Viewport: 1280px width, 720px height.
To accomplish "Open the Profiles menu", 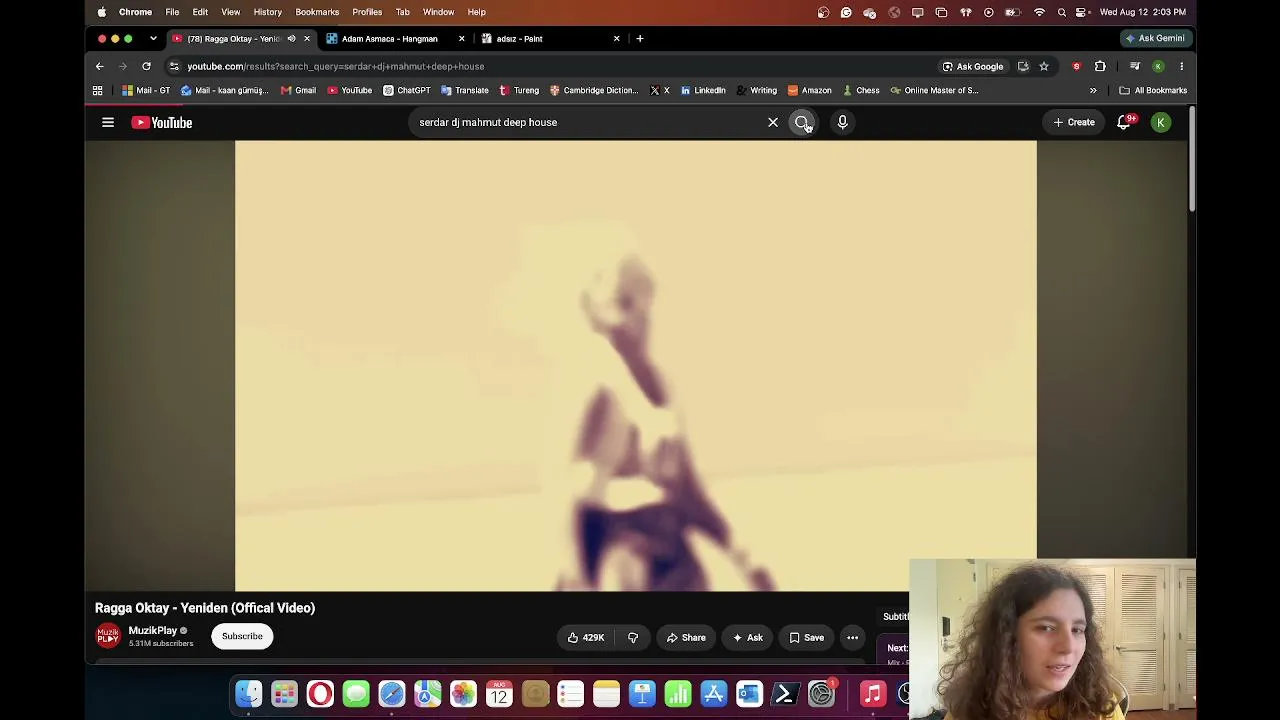I will click(x=367, y=12).
